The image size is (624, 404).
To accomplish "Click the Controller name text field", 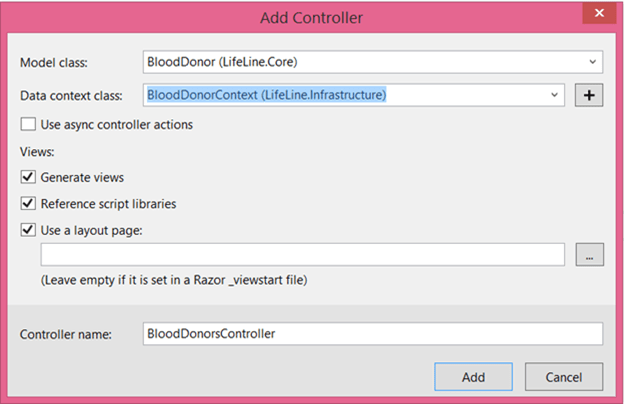I will coord(371,333).
